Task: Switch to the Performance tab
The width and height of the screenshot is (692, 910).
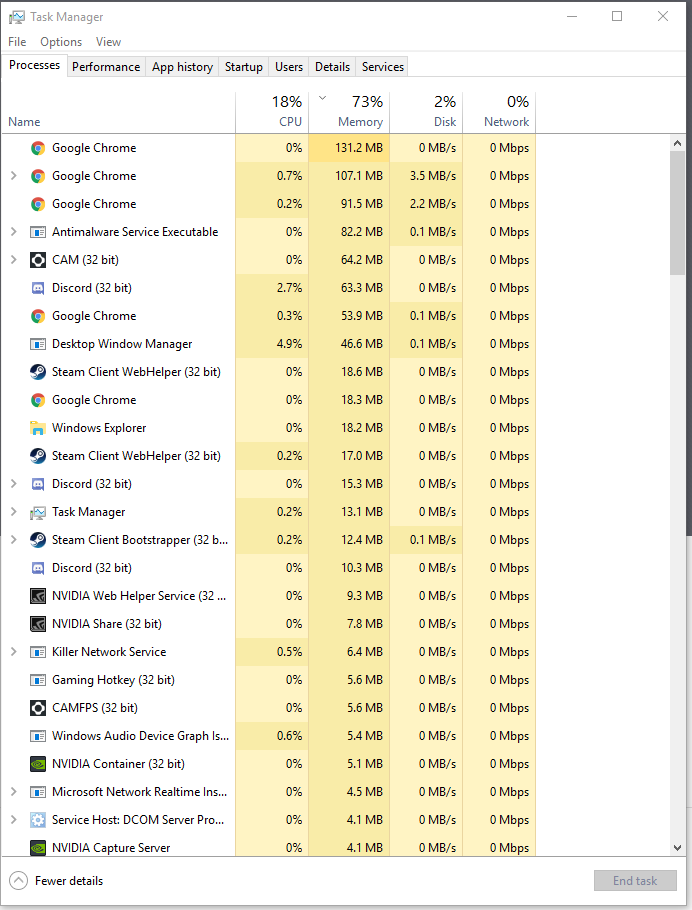Action: coord(106,67)
